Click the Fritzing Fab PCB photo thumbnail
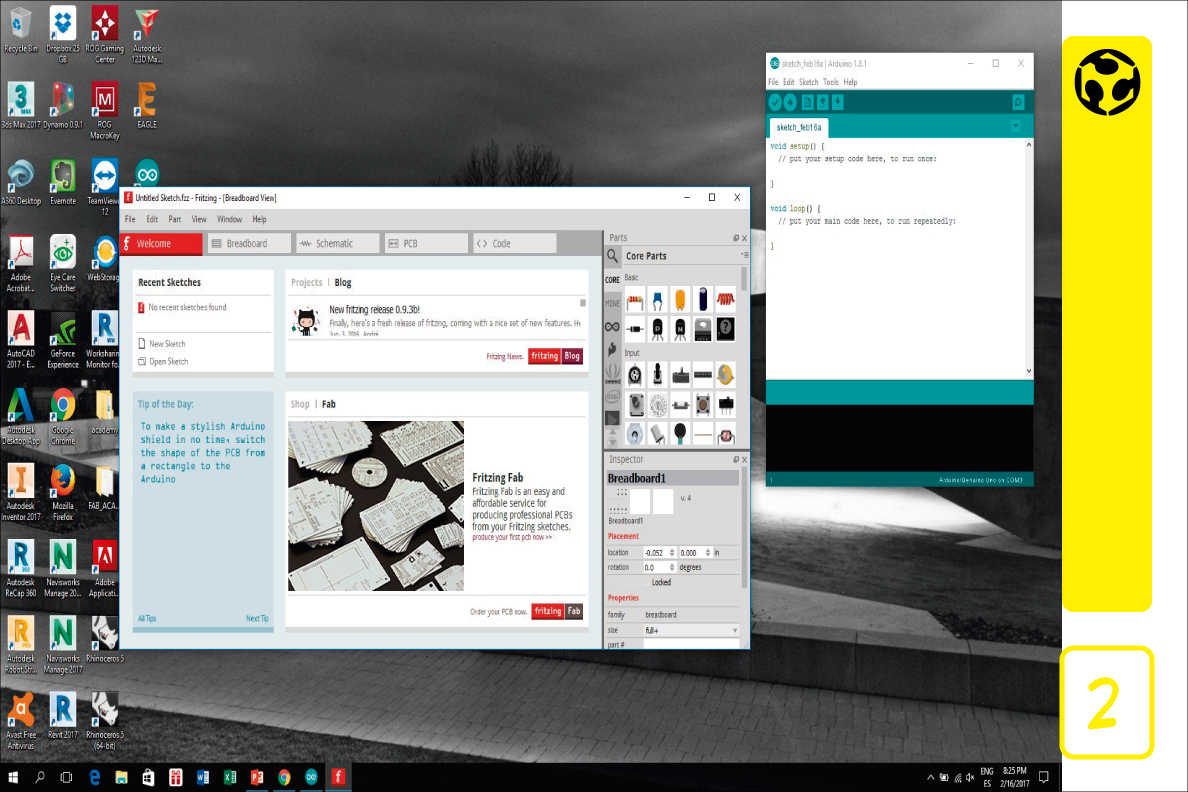This screenshot has width=1188, height=792. tap(376, 506)
